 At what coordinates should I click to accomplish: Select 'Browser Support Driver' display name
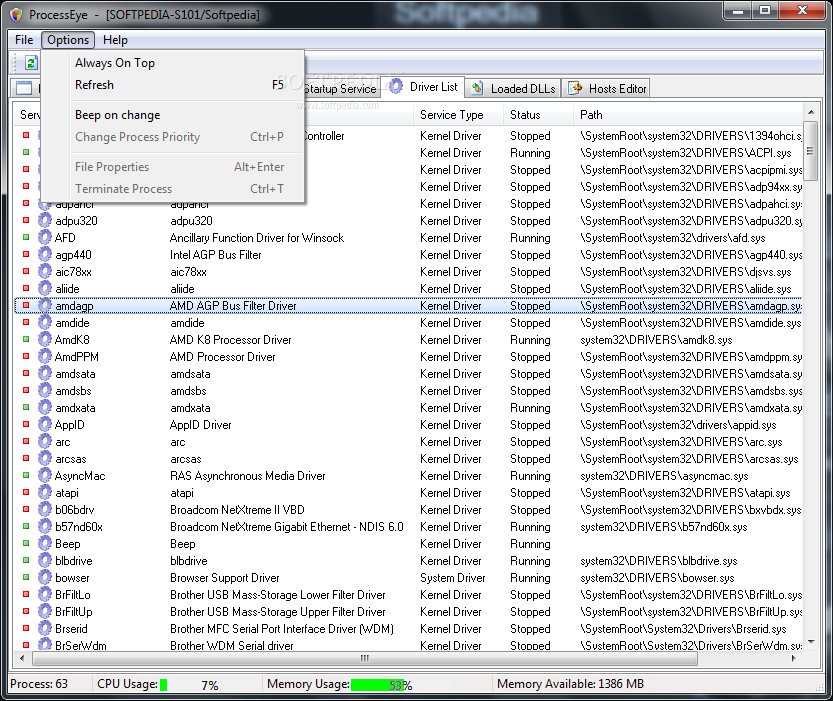[225, 578]
